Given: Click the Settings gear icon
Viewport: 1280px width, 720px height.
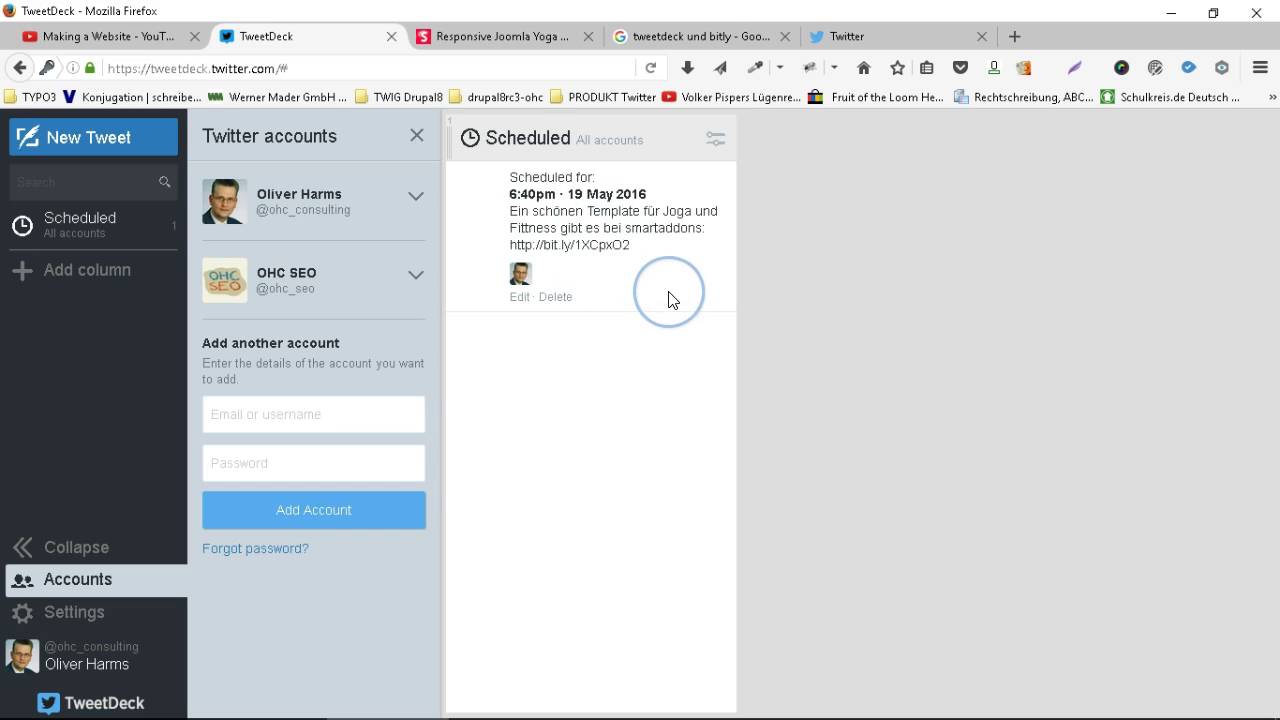Looking at the screenshot, I should (x=22, y=612).
